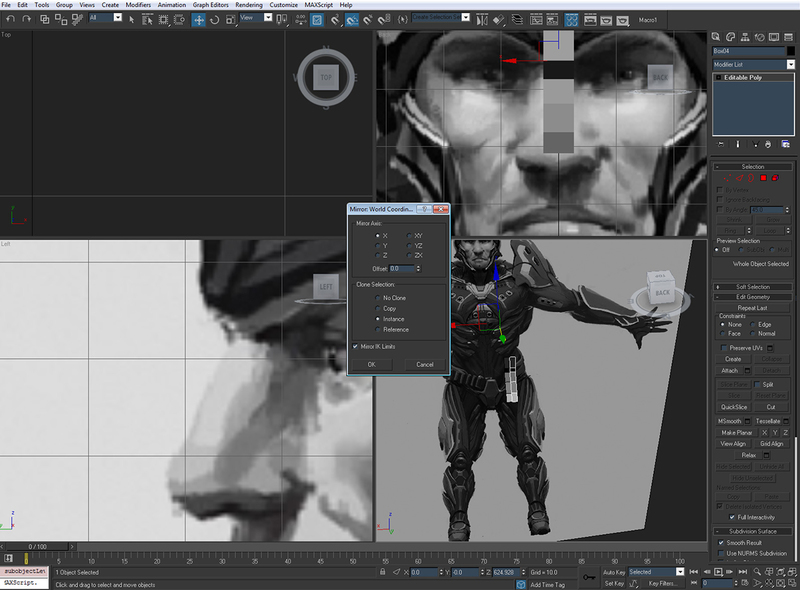Select Vertex sub-object level icon

pyautogui.click(x=726, y=178)
